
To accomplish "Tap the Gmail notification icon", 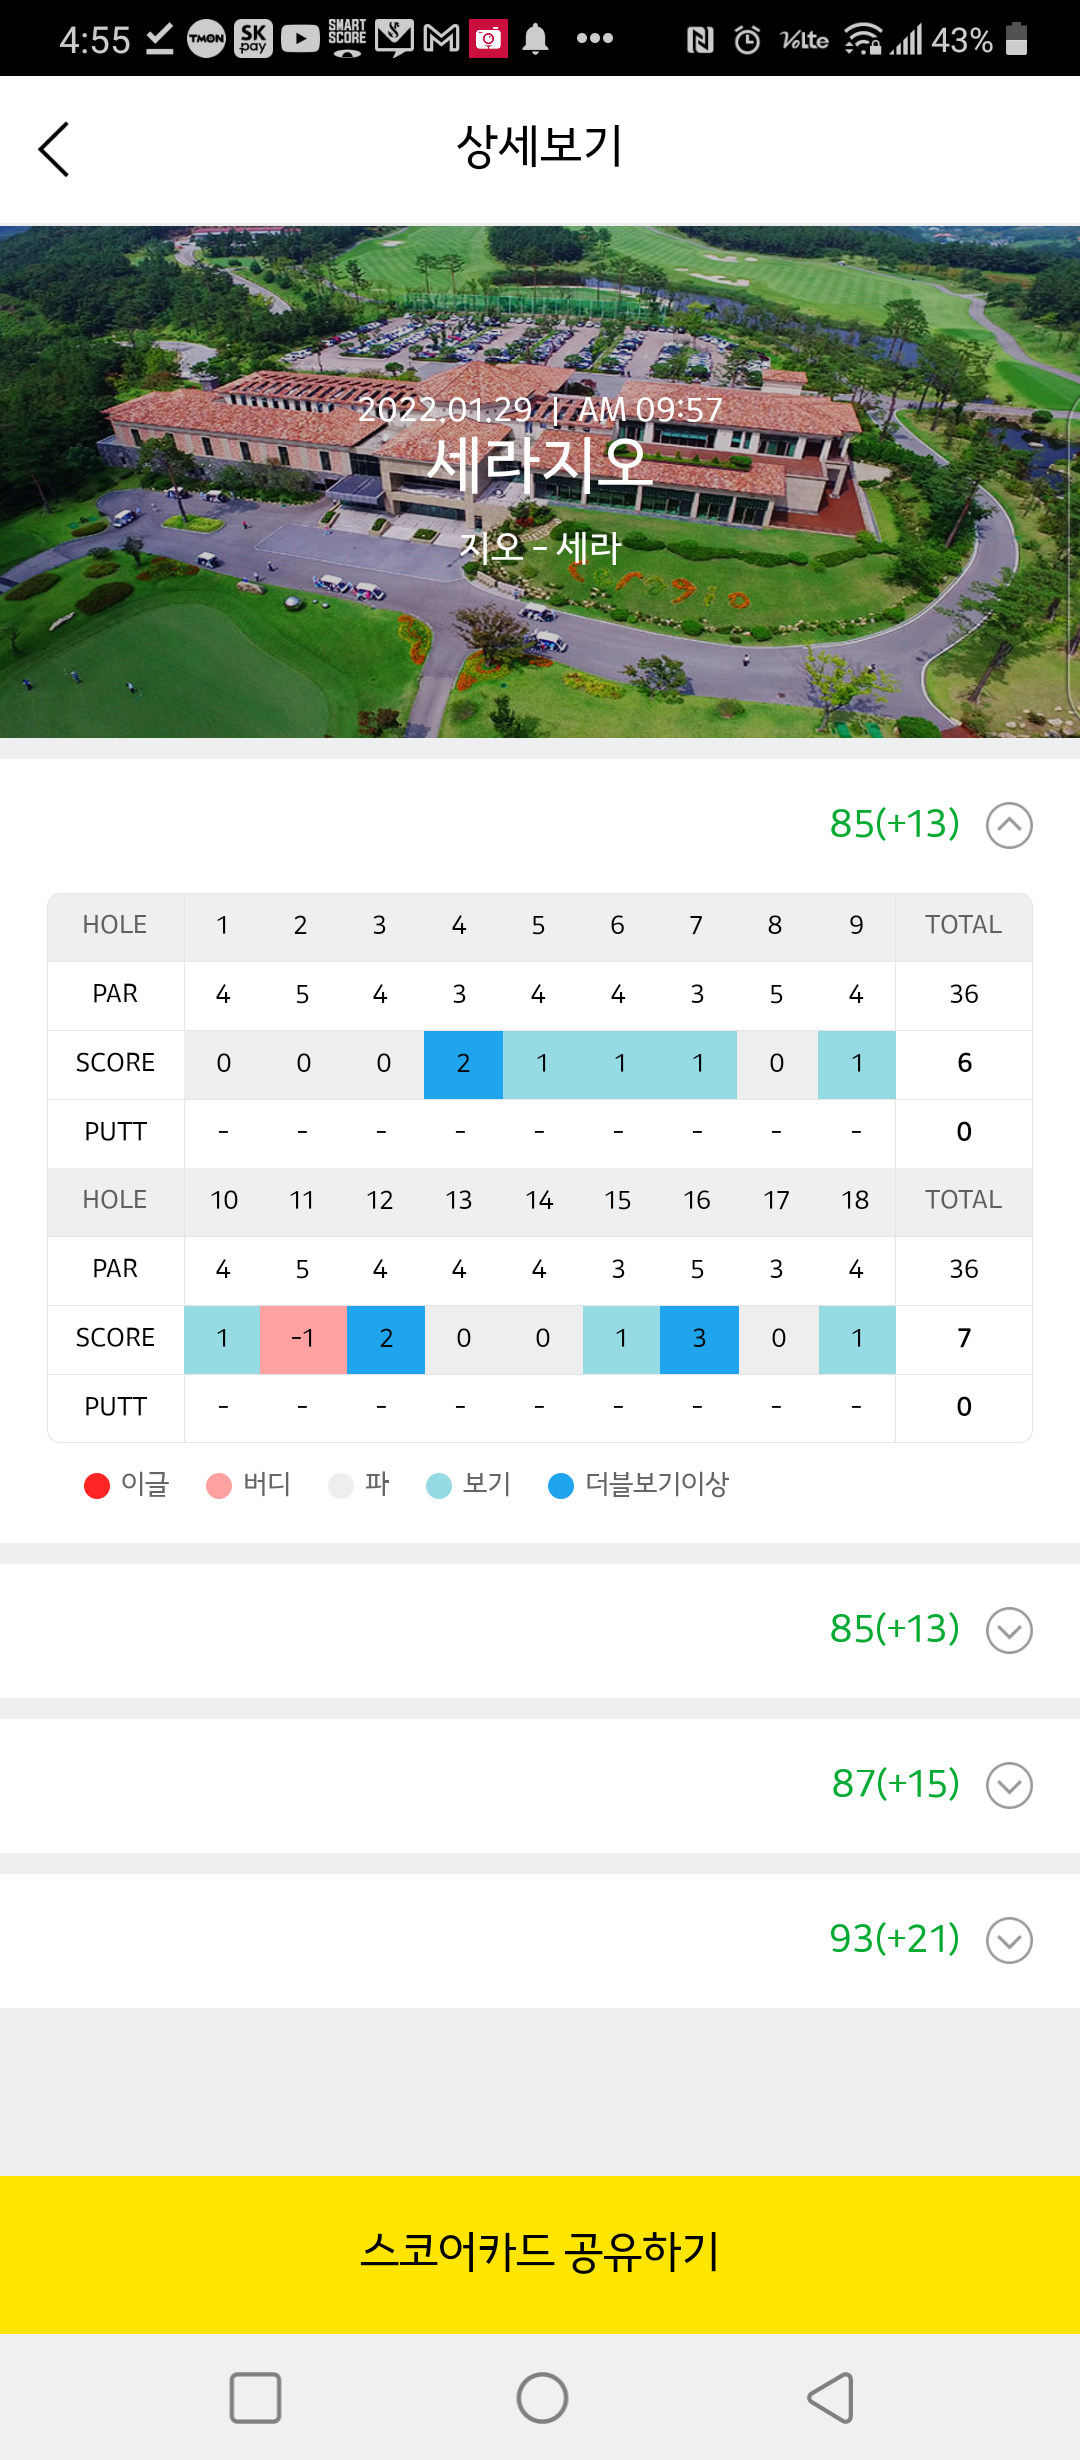I will click(x=441, y=39).
